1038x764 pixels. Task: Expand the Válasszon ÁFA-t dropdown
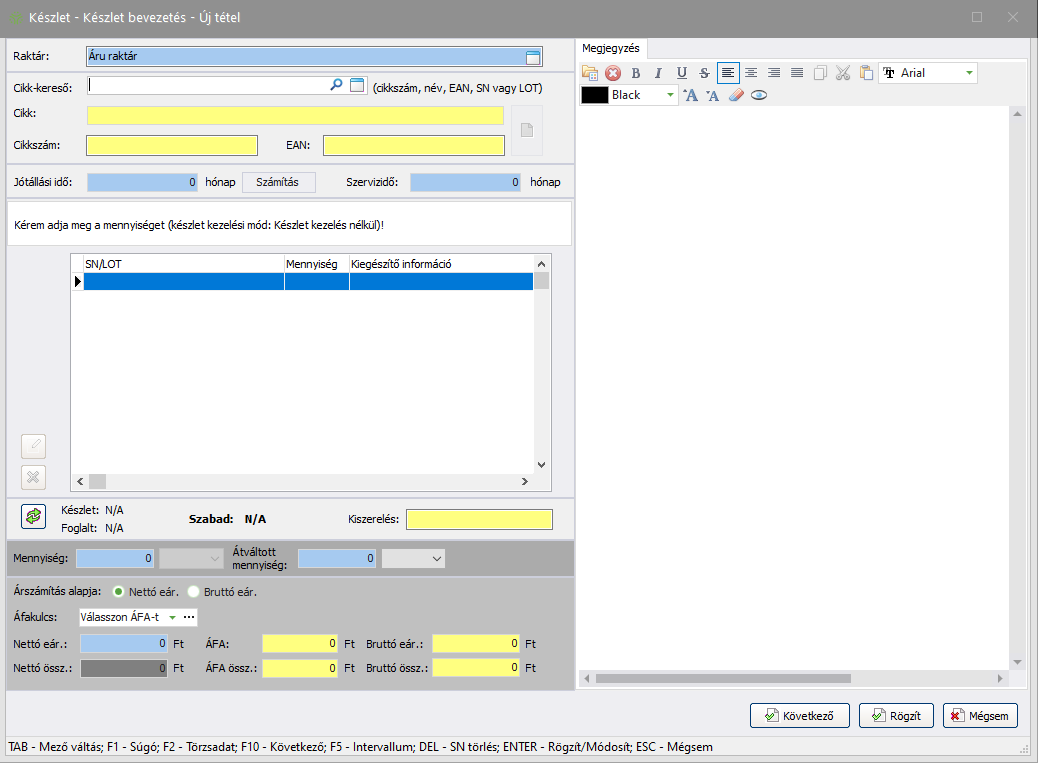coord(171,618)
